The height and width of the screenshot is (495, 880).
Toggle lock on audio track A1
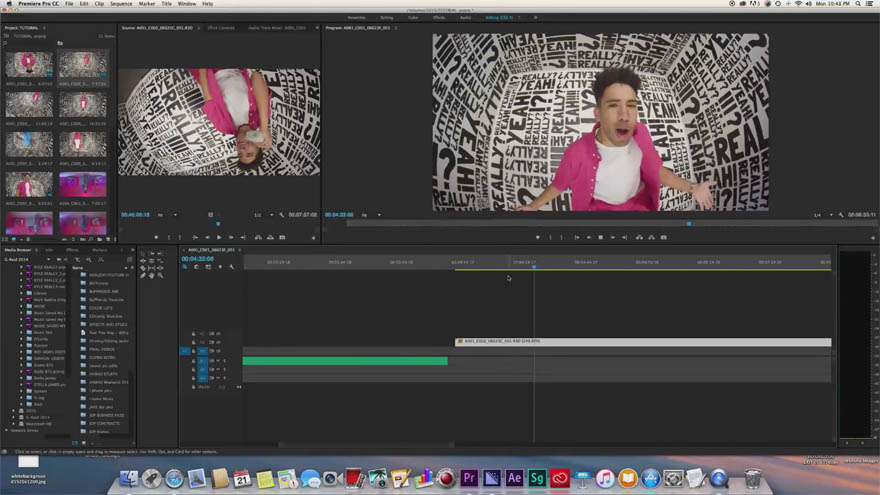tap(194, 361)
